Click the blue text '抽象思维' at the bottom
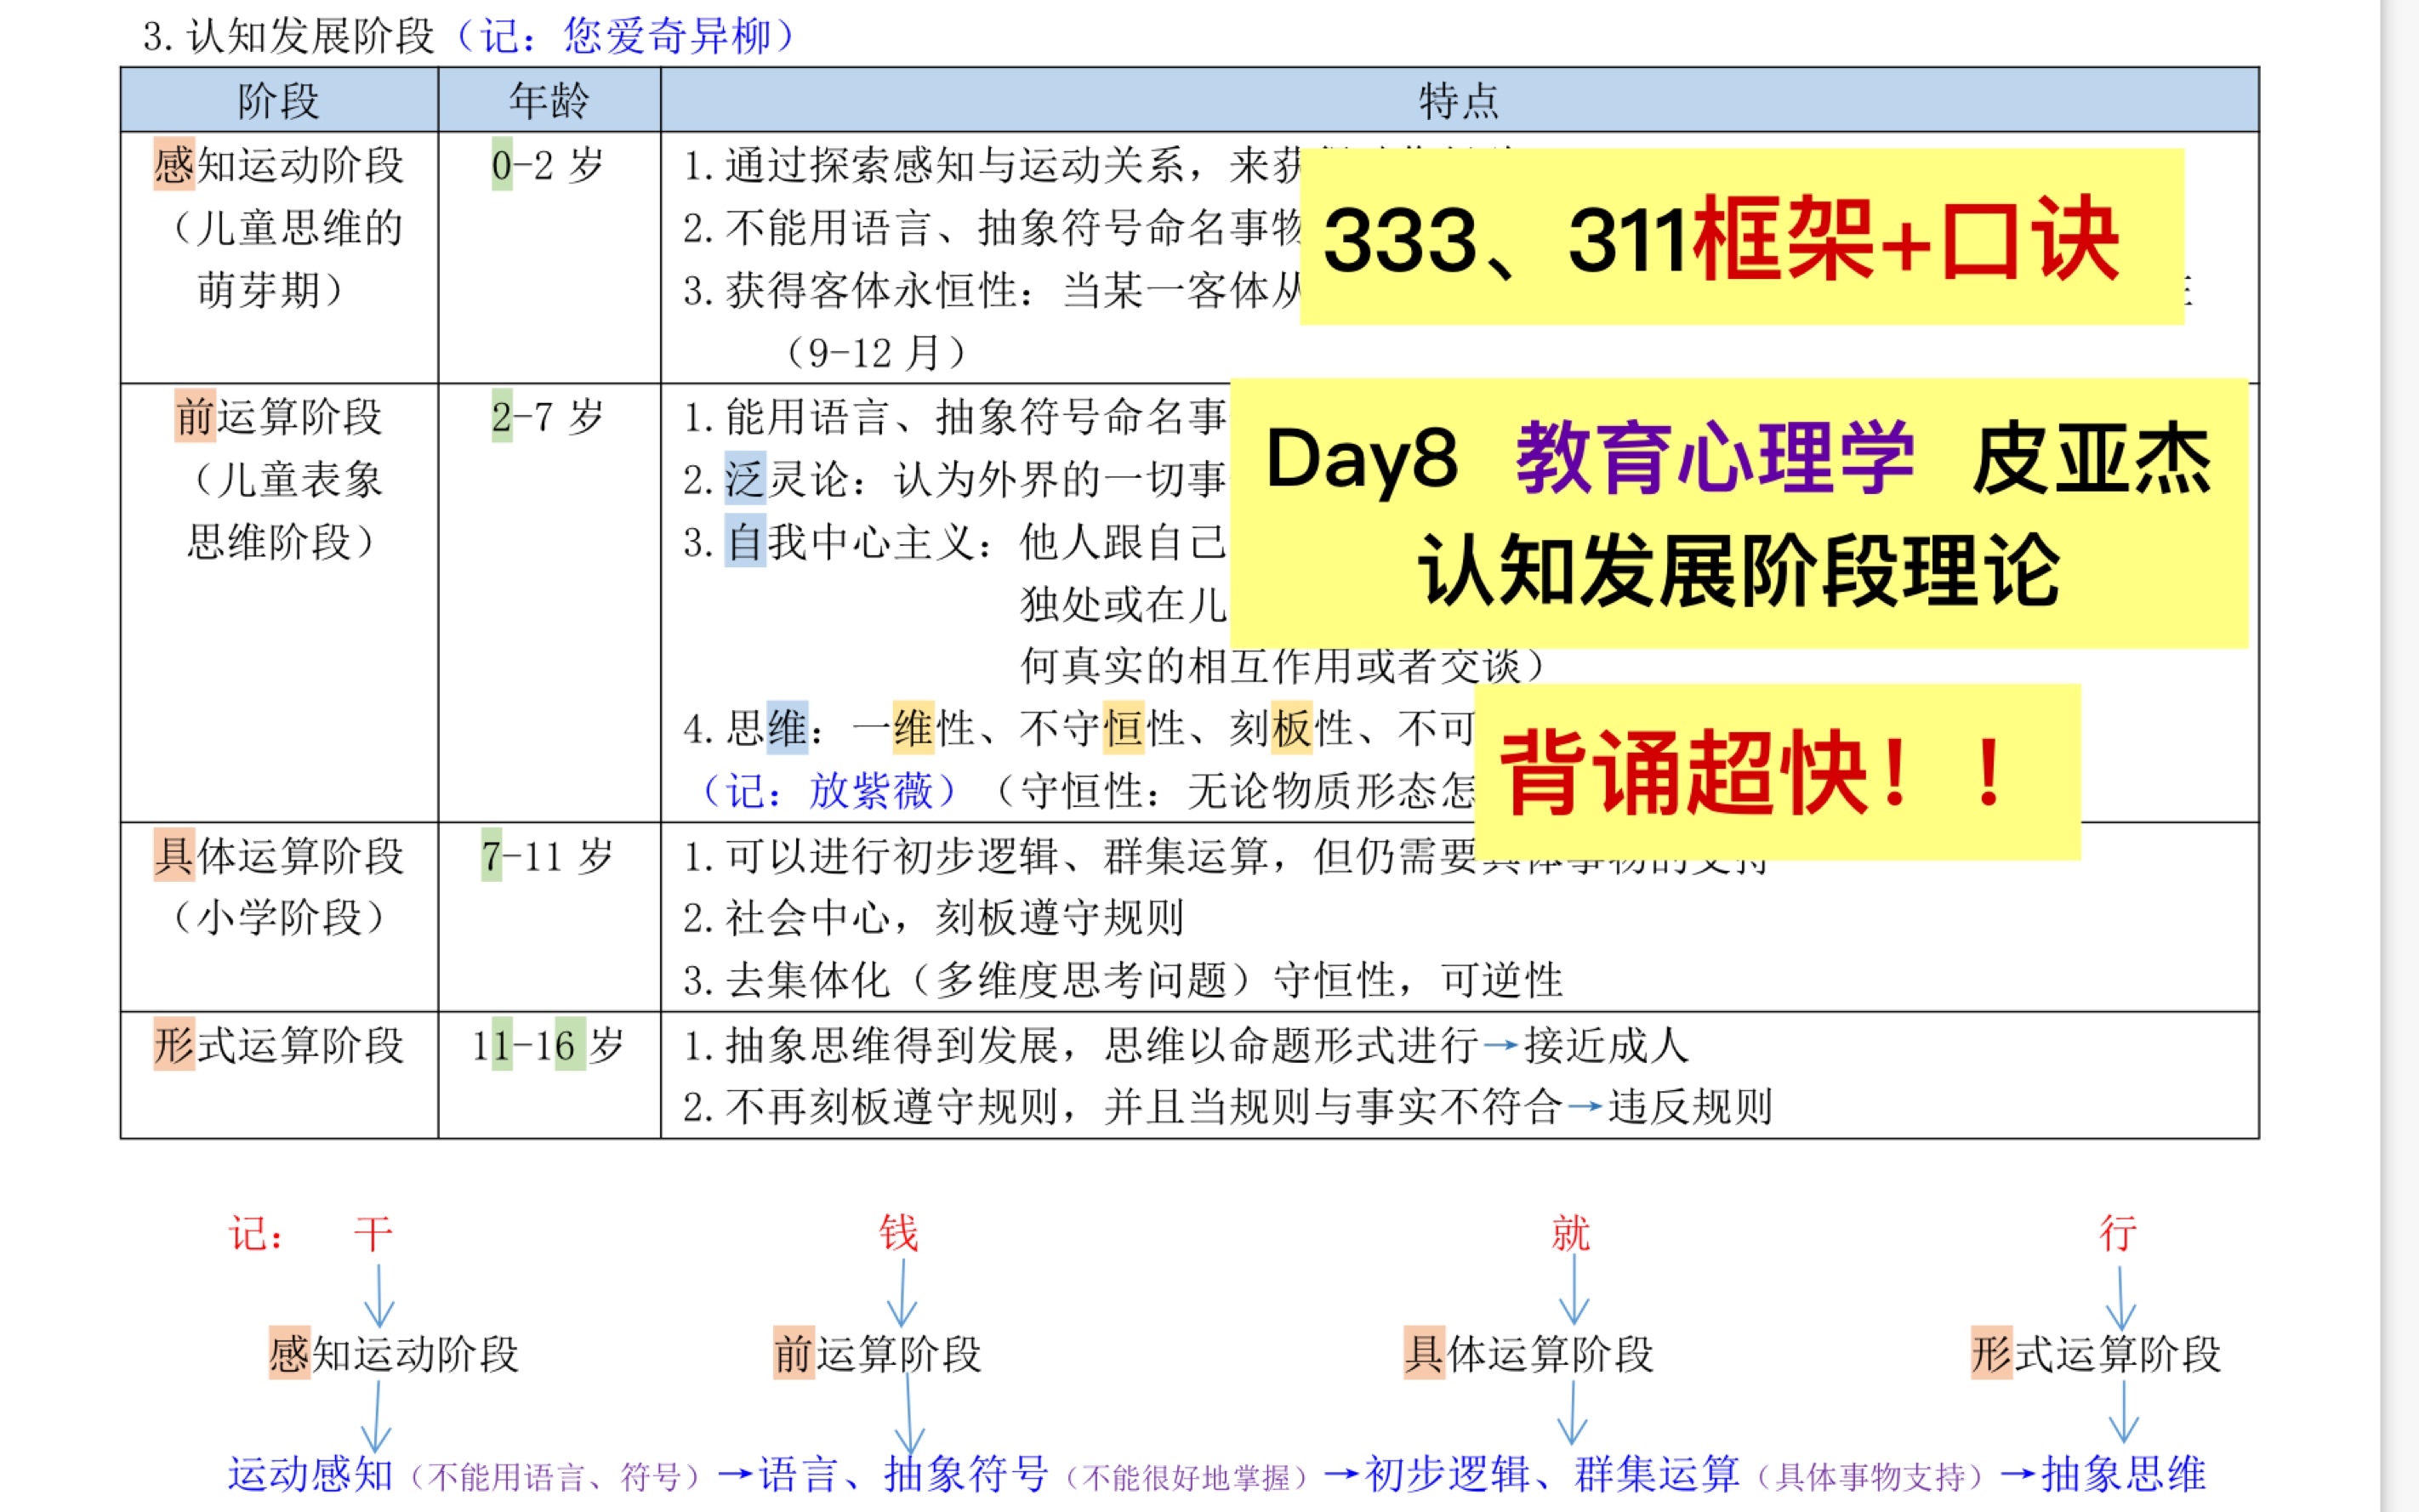 pyautogui.click(x=2123, y=1474)
